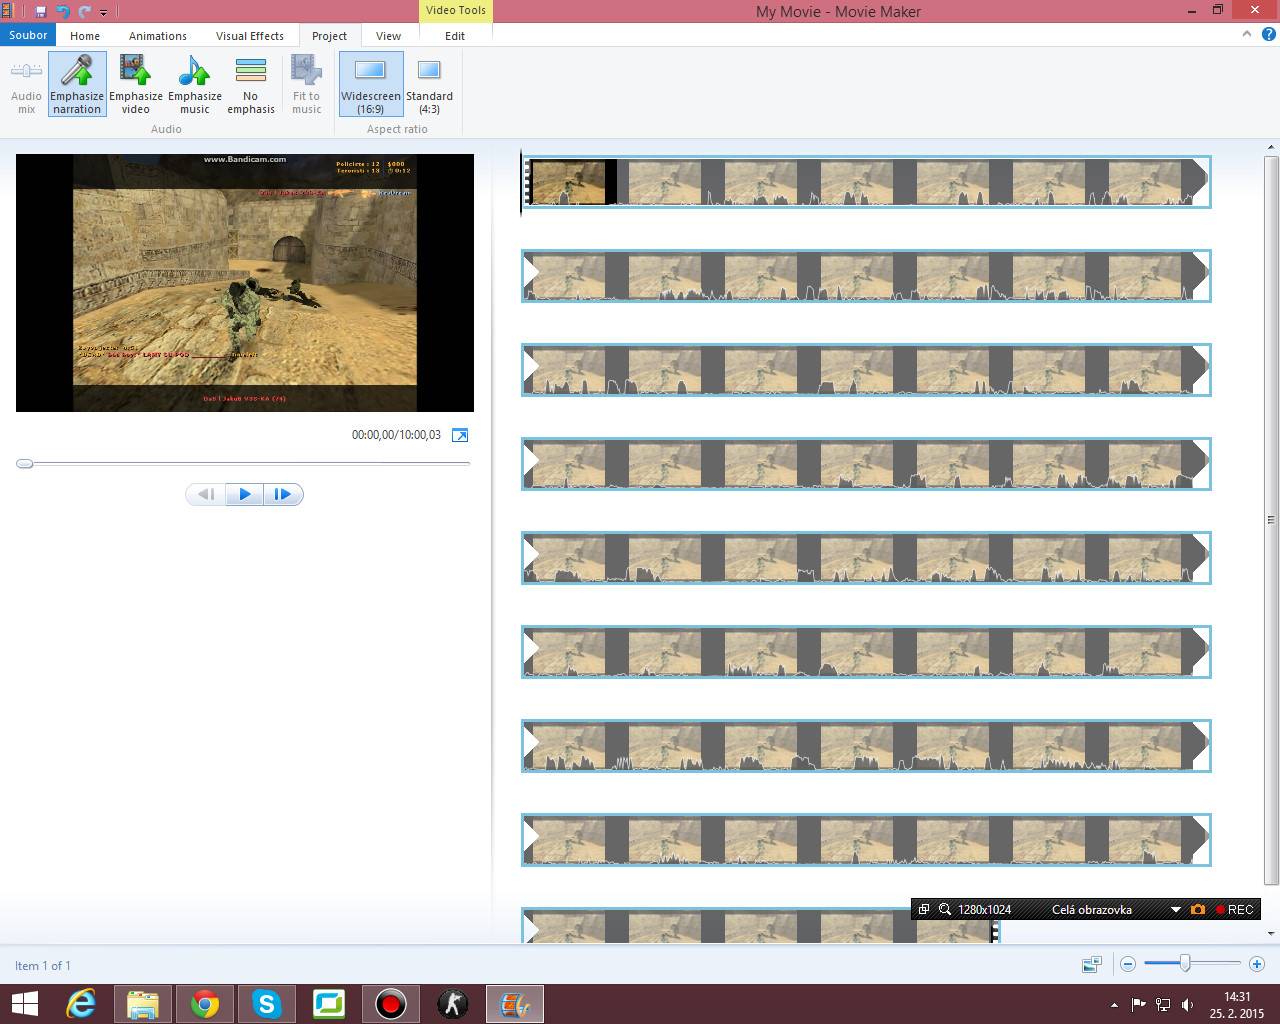Open Movie Maker help

[1268, 33]
